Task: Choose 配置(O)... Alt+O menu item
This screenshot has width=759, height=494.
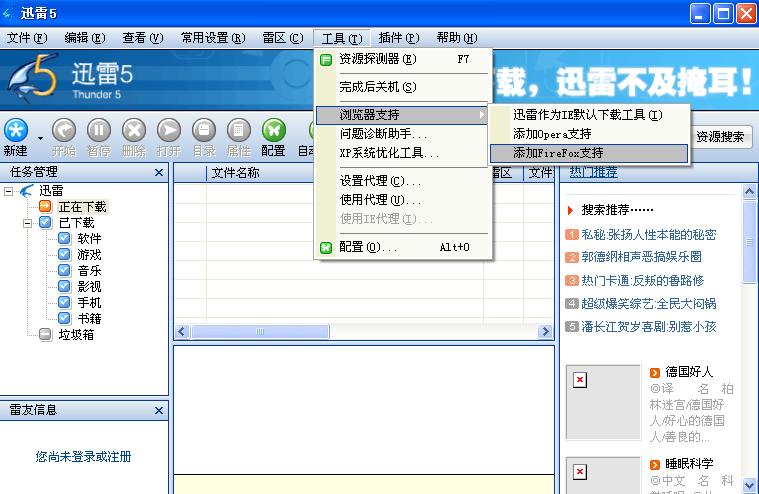Action: coord(403,247)
